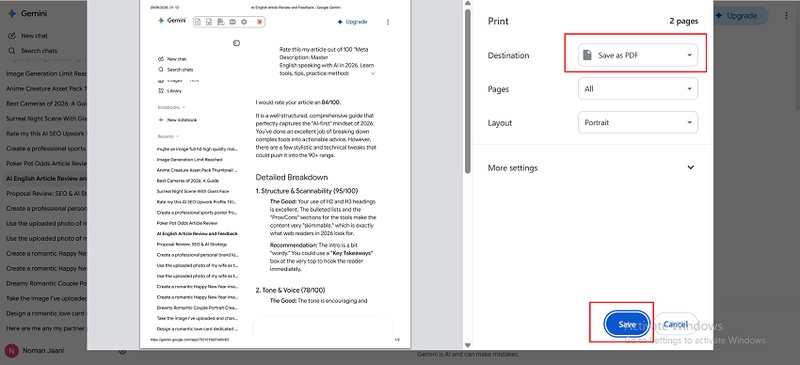Click the 2 pages count label

(684, 21)
